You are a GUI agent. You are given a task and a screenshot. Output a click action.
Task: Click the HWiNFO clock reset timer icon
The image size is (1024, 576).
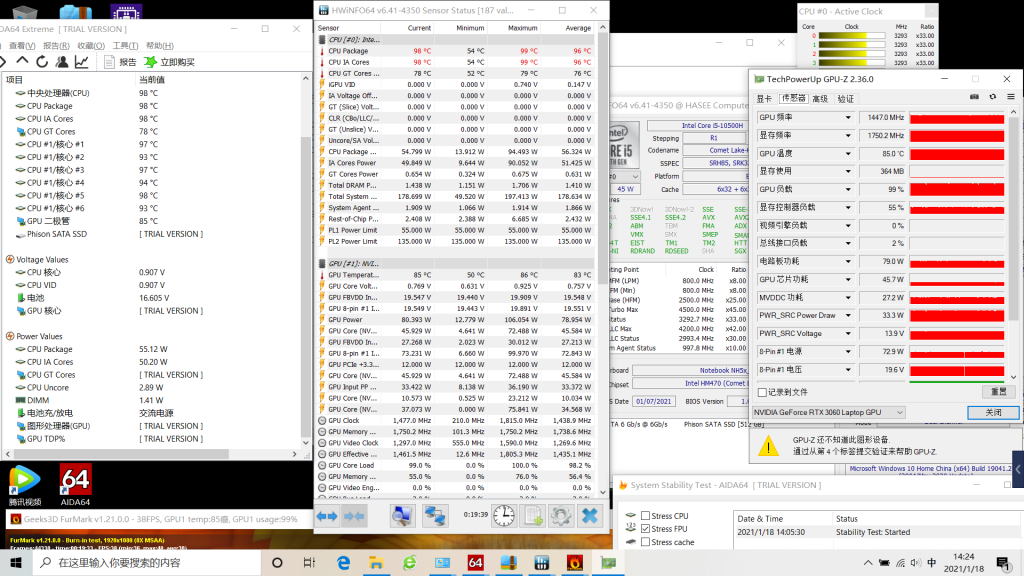pos(504,515)
